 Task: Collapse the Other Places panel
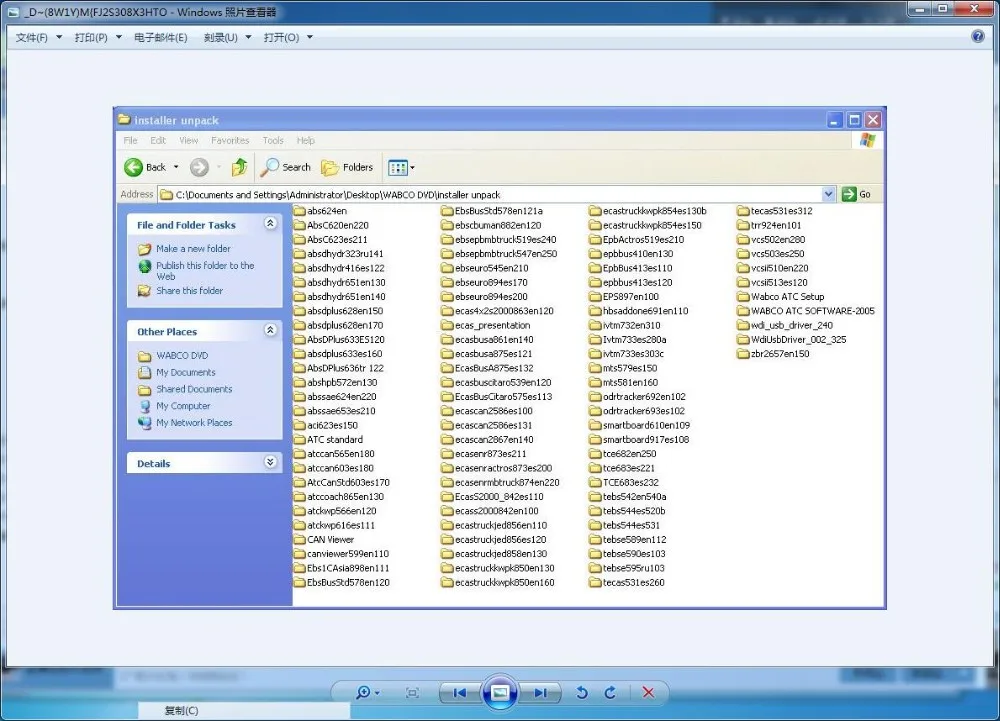coord(270,330)
